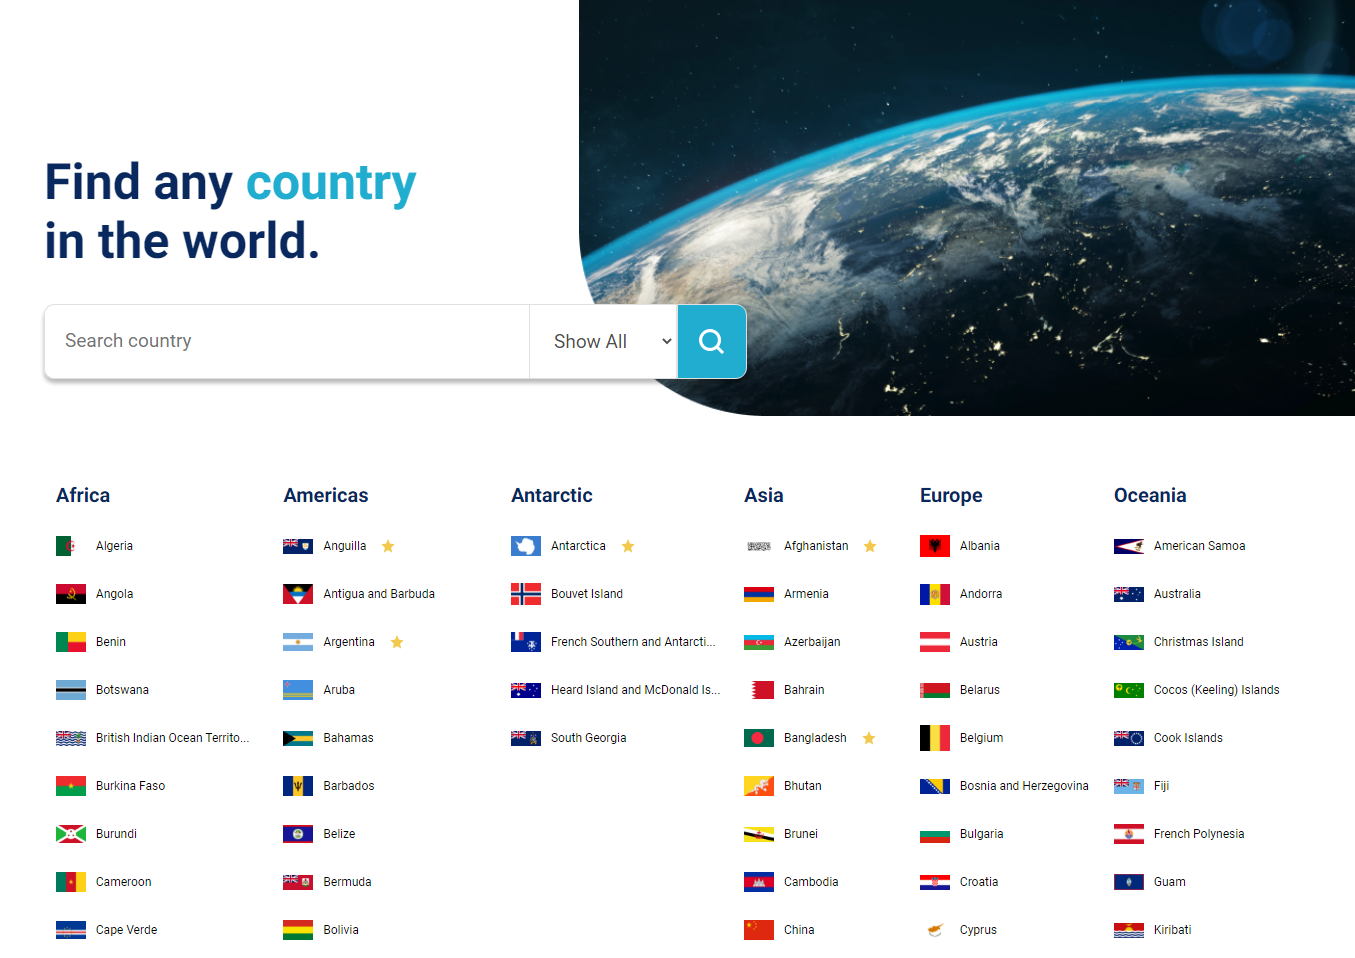Click the Belarus country name
This screenshot has height=958, width=1355.
pos(980,690)
